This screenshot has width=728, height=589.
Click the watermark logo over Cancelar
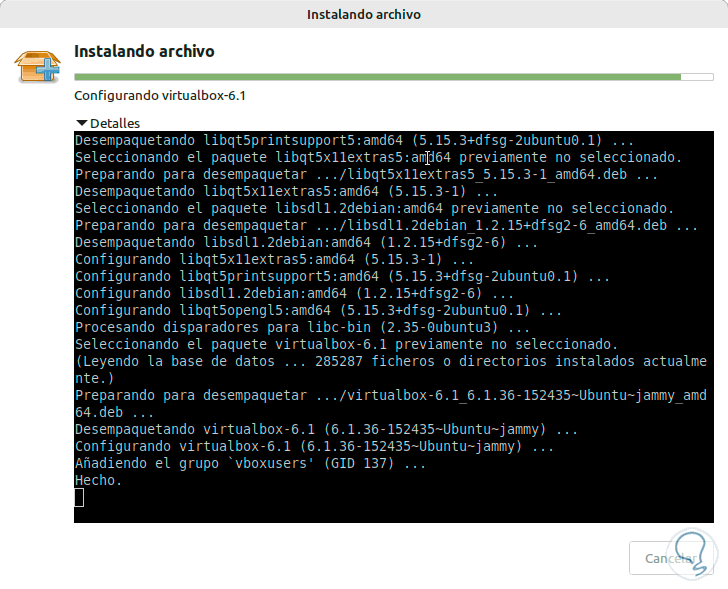pyautogui.click(x=691, y=553)
